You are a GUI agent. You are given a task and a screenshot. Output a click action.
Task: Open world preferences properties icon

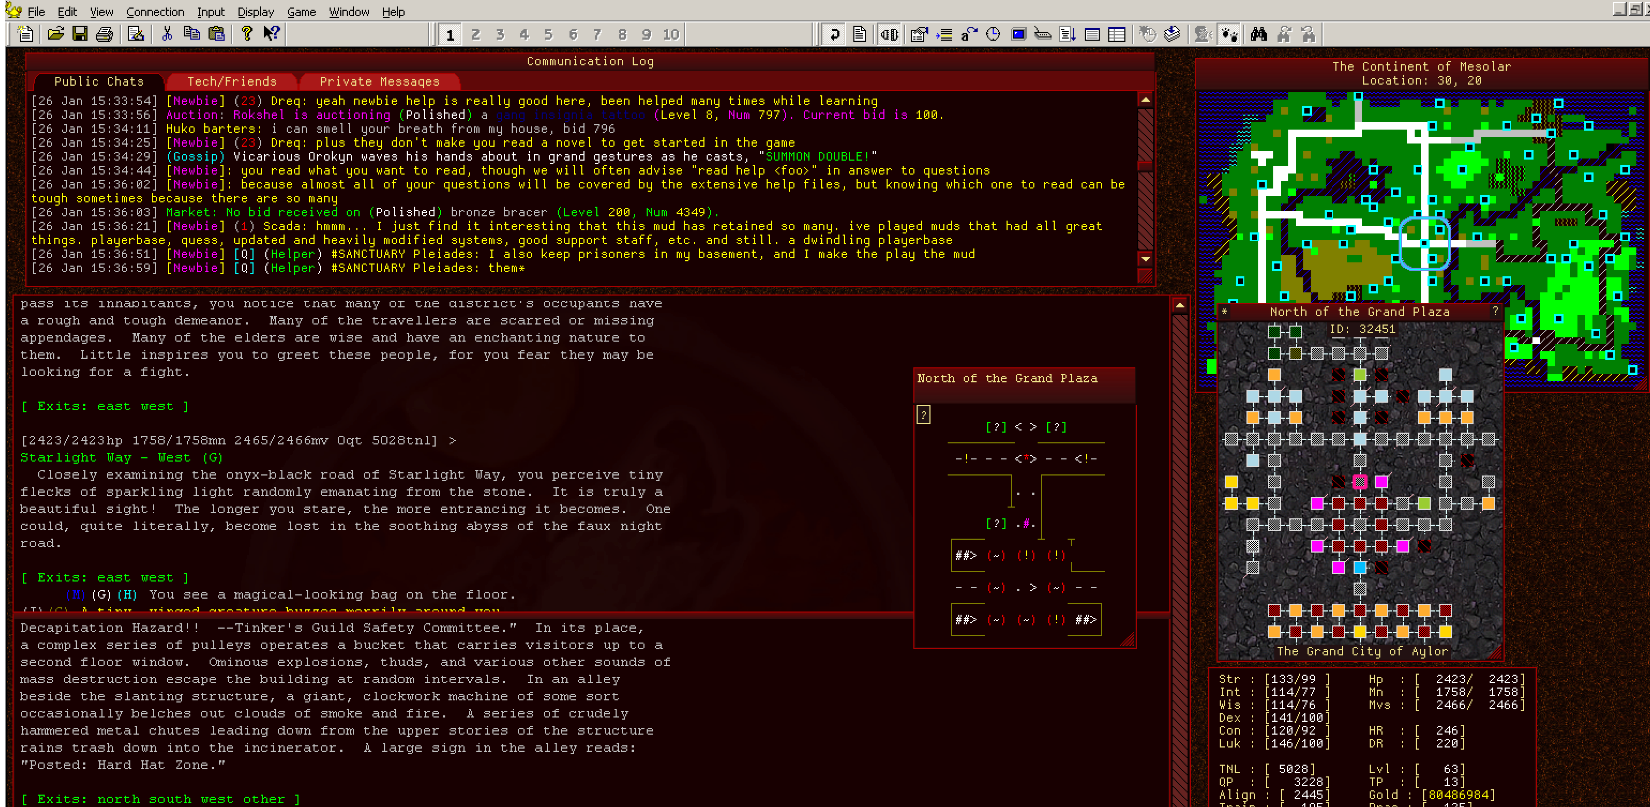pyautogui.click(x=919, y=34)
